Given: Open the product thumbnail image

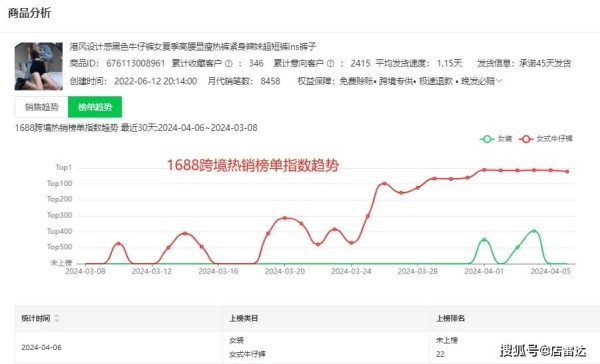Looking at the screenshot, I should [x=39, y=66].
